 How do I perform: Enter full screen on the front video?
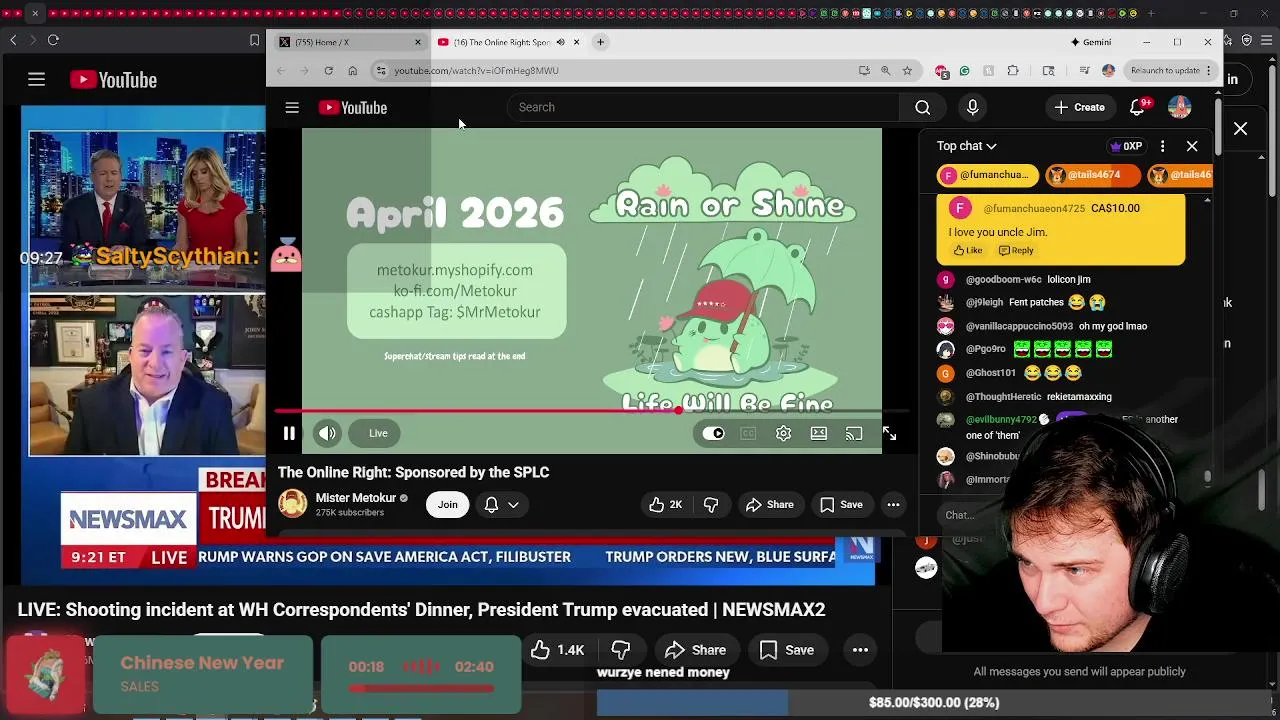[889, 433]
